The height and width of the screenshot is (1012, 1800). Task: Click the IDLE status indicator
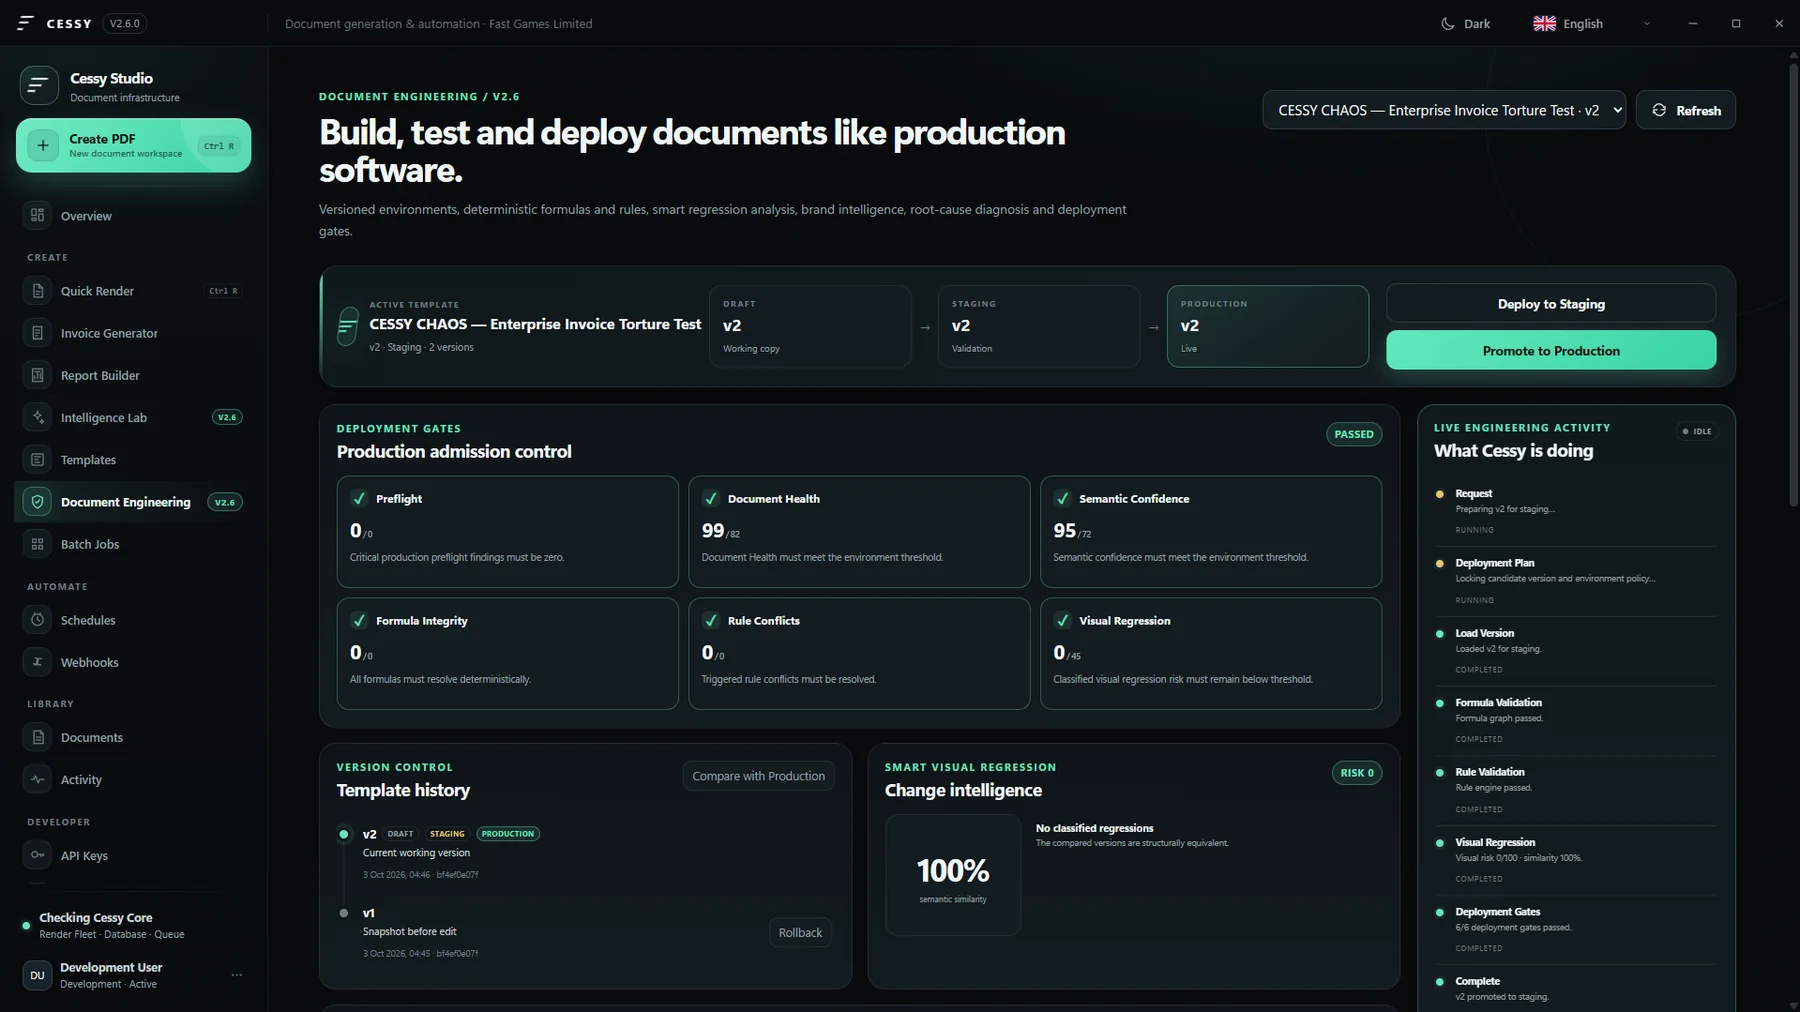[x=1697, y=432]
